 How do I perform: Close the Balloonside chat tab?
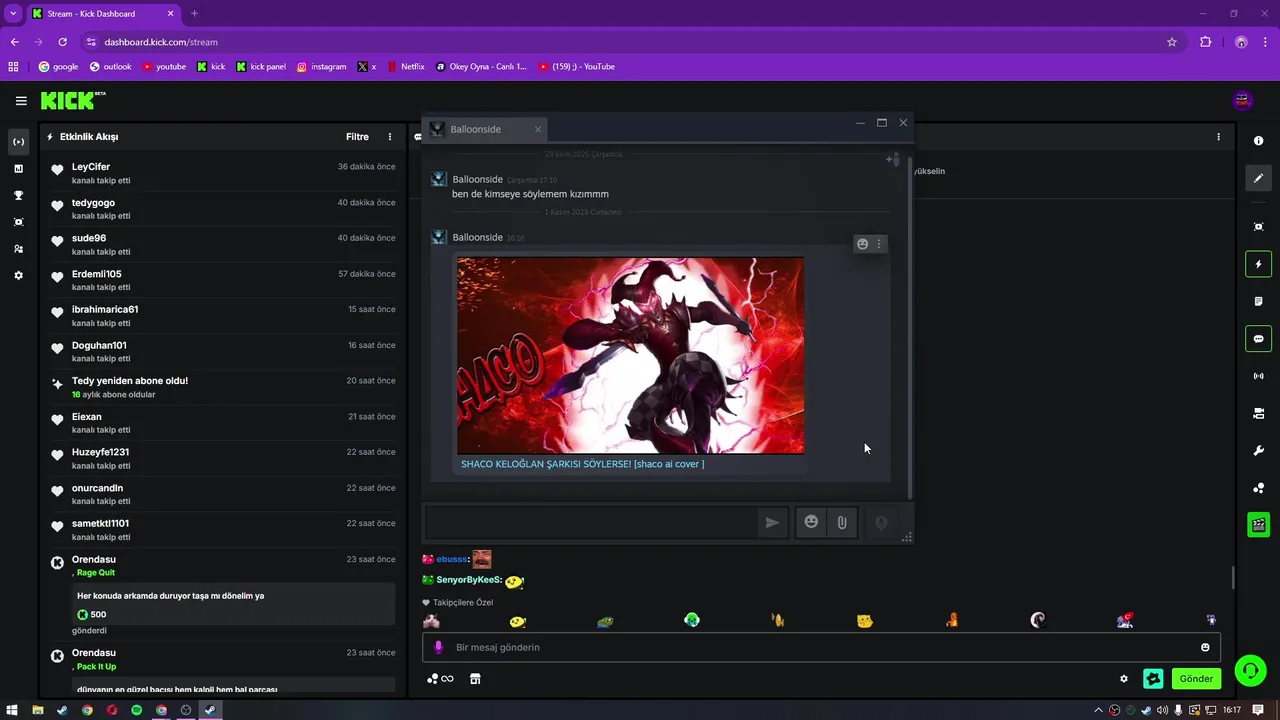point(537,129)
